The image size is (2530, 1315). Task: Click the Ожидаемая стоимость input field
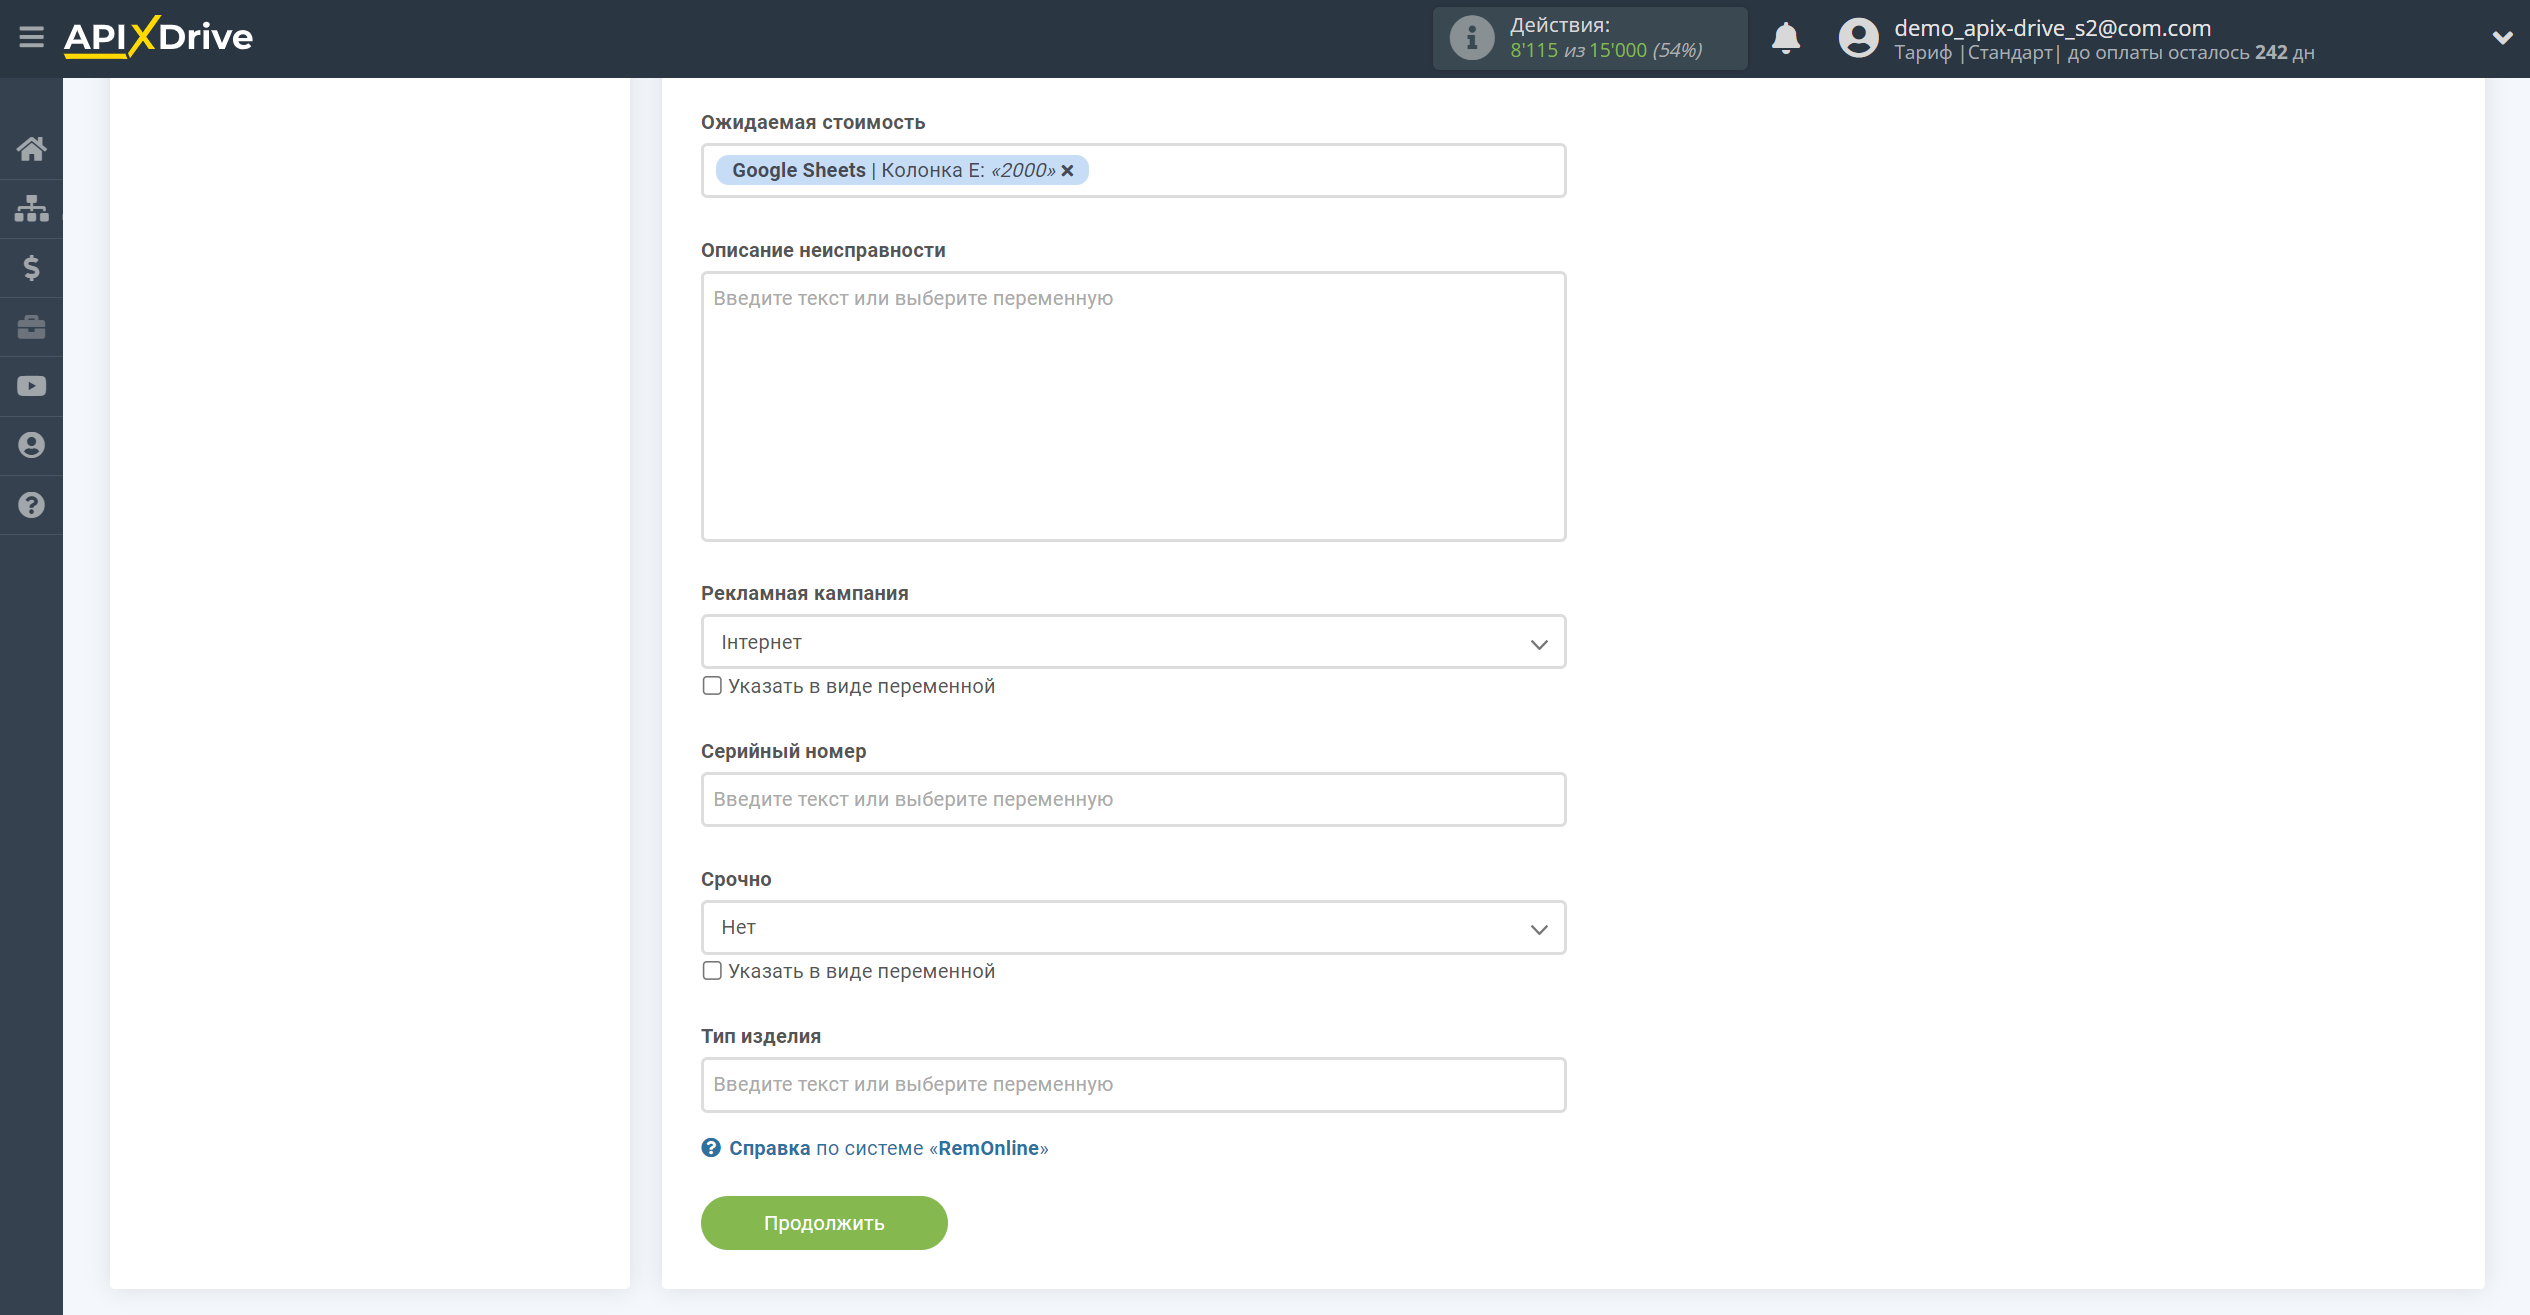click(x=1133, y=171)
